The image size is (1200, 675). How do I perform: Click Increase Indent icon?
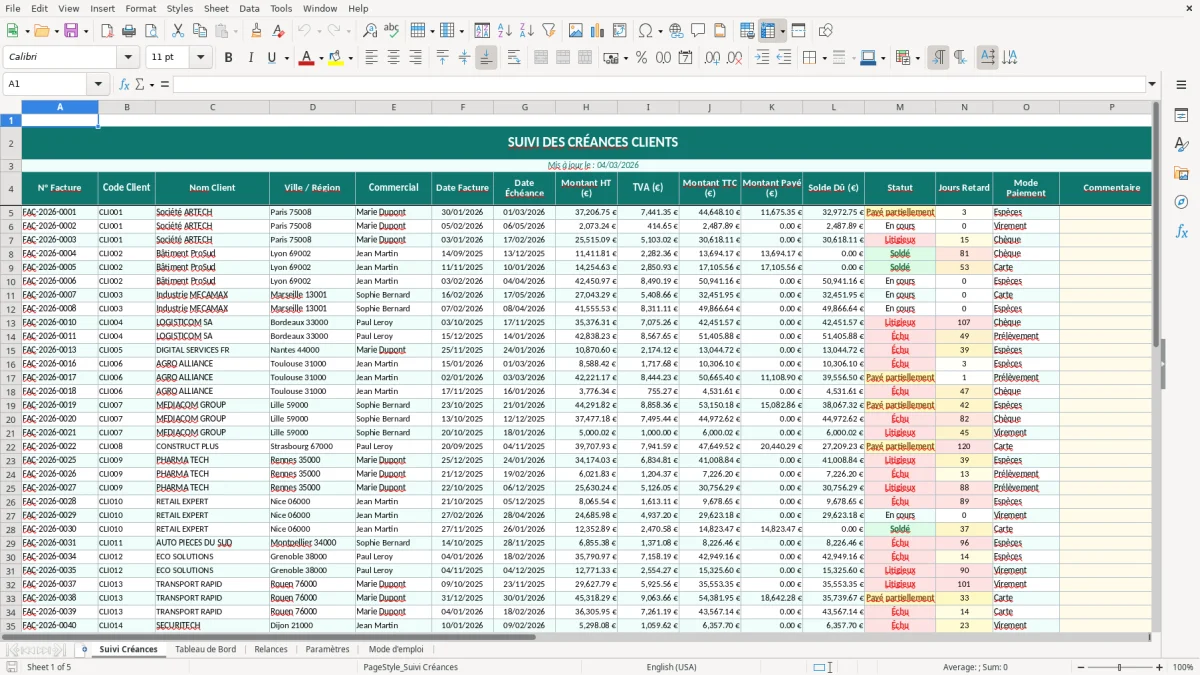[x=762, y=58]
